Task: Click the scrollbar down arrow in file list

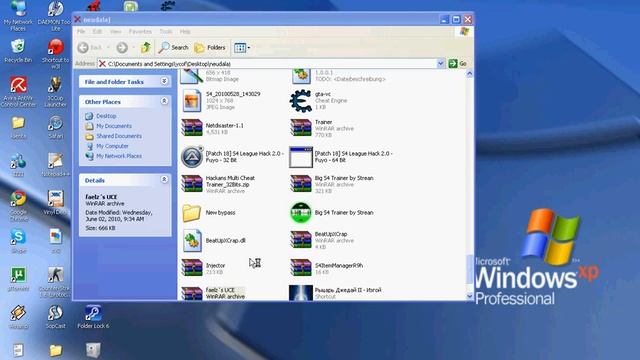Action: tap(469, 296)
